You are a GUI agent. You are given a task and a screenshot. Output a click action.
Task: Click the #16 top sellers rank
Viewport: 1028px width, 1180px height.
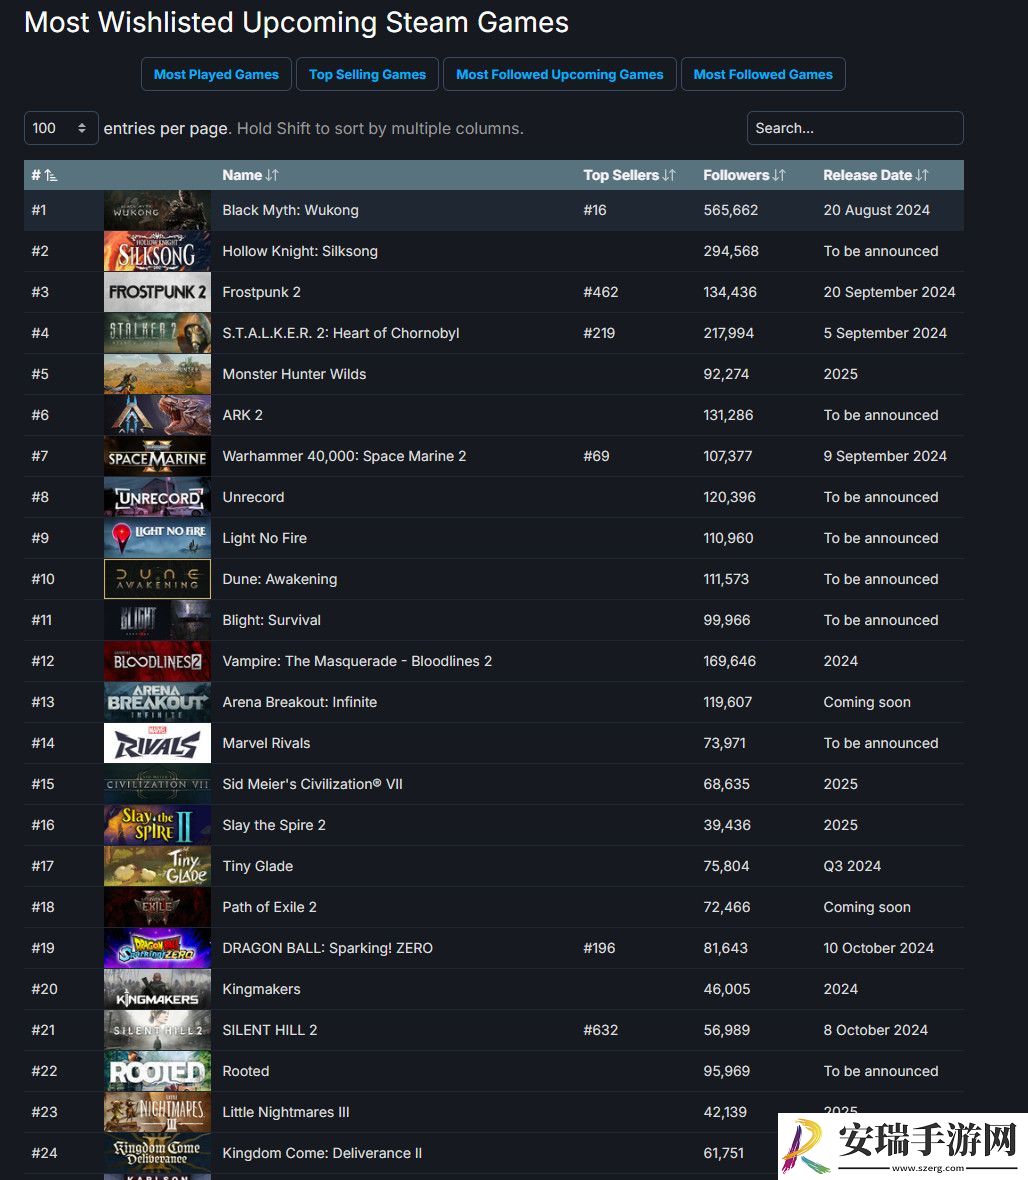pos(595,210)
